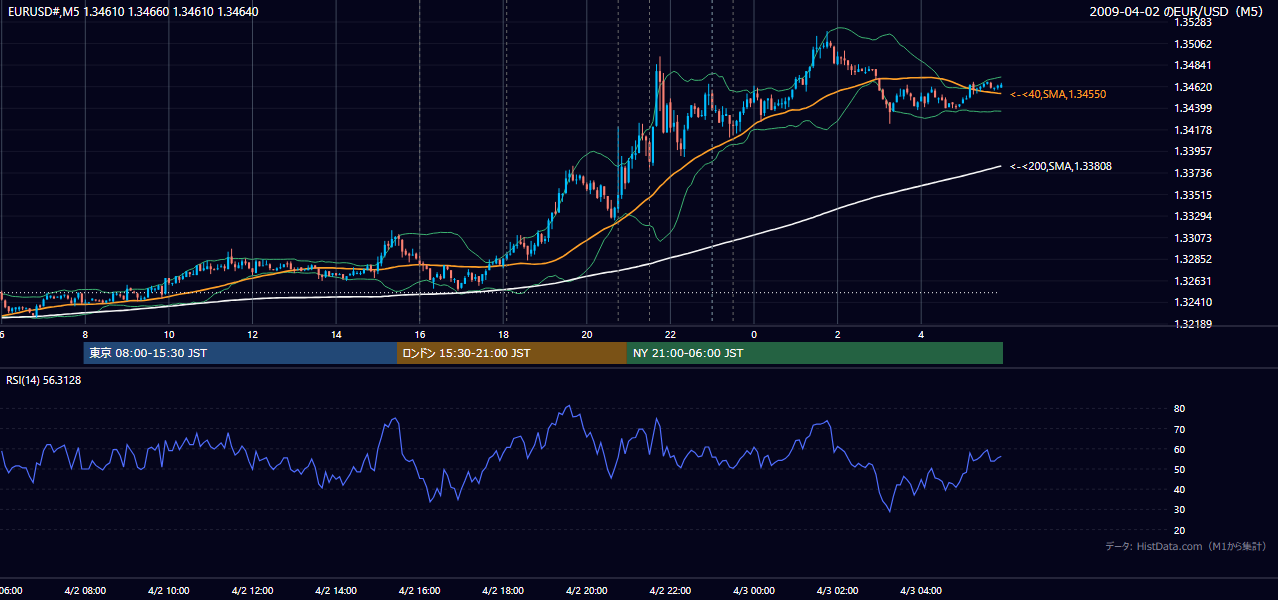The image size is (1278, 600).
Task: Click the 4/2 20:00 bottom time label
Action: (x=587, y=591)
